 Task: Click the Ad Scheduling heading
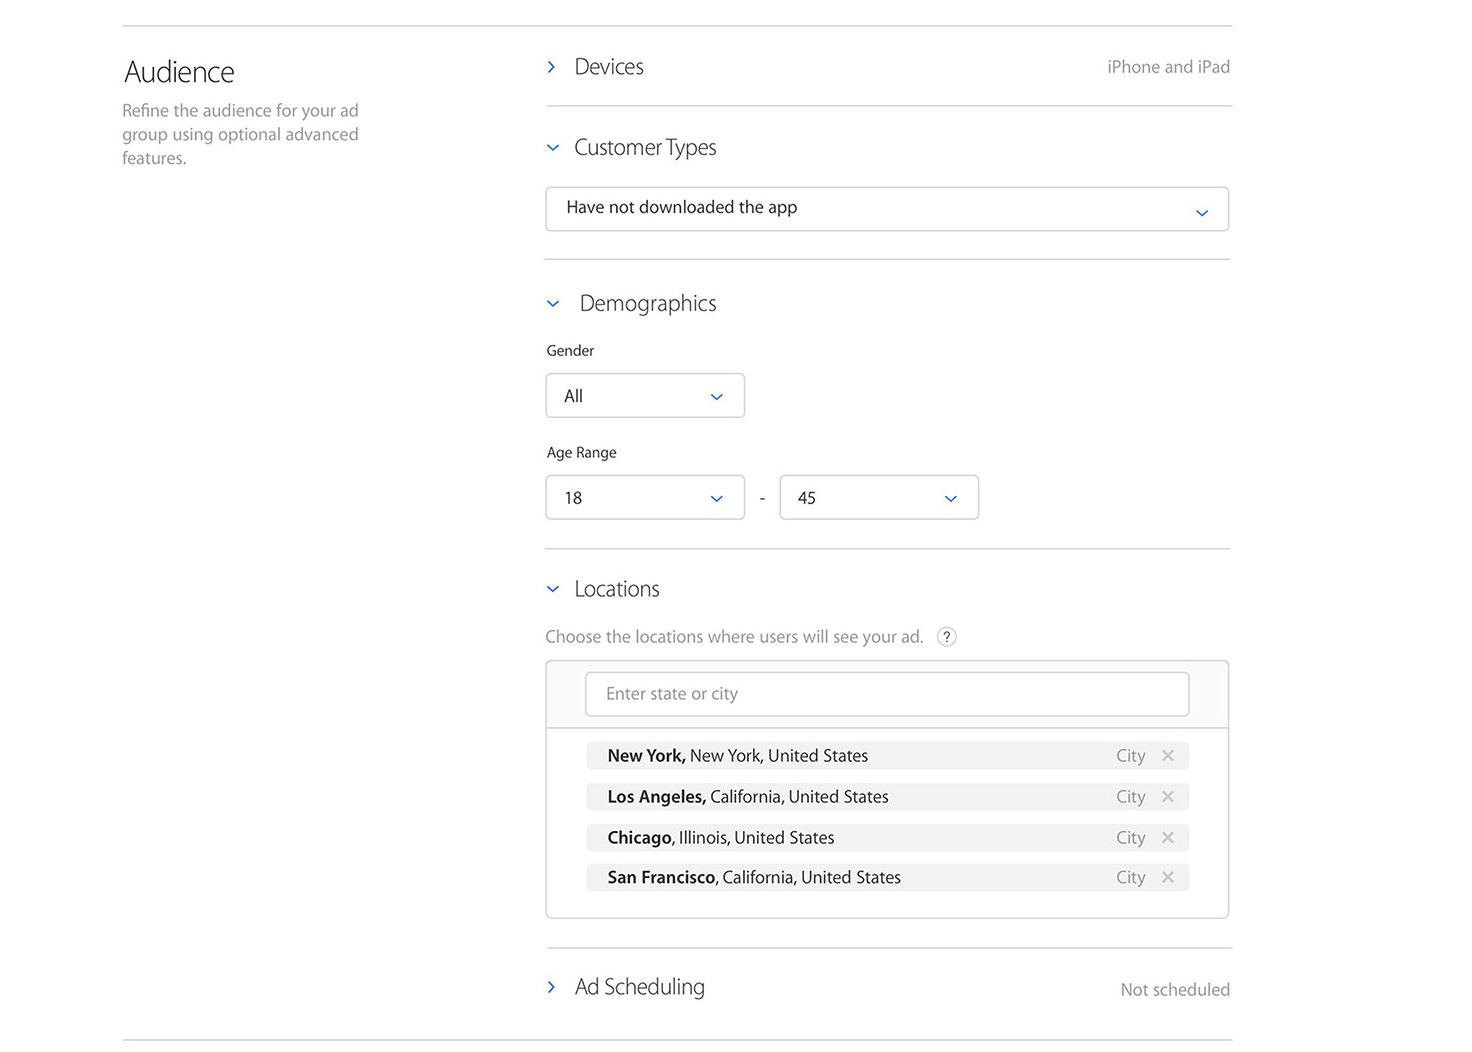point(639,987)
